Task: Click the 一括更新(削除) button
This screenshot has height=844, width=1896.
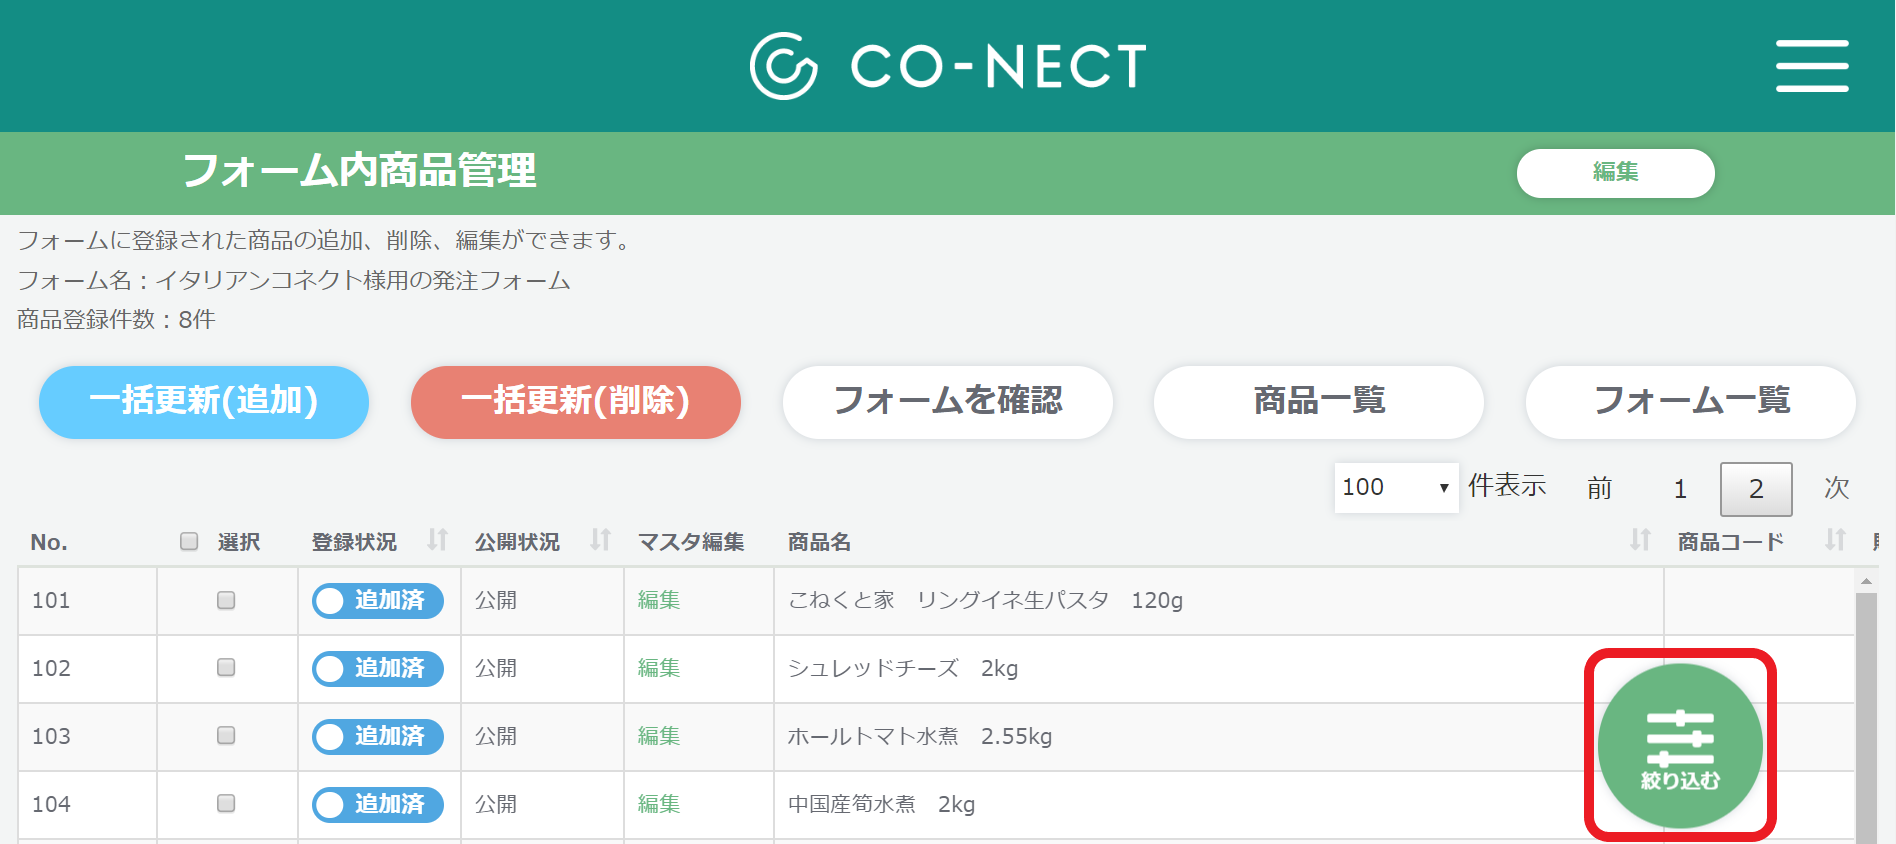Action: (x=575, y=402)
